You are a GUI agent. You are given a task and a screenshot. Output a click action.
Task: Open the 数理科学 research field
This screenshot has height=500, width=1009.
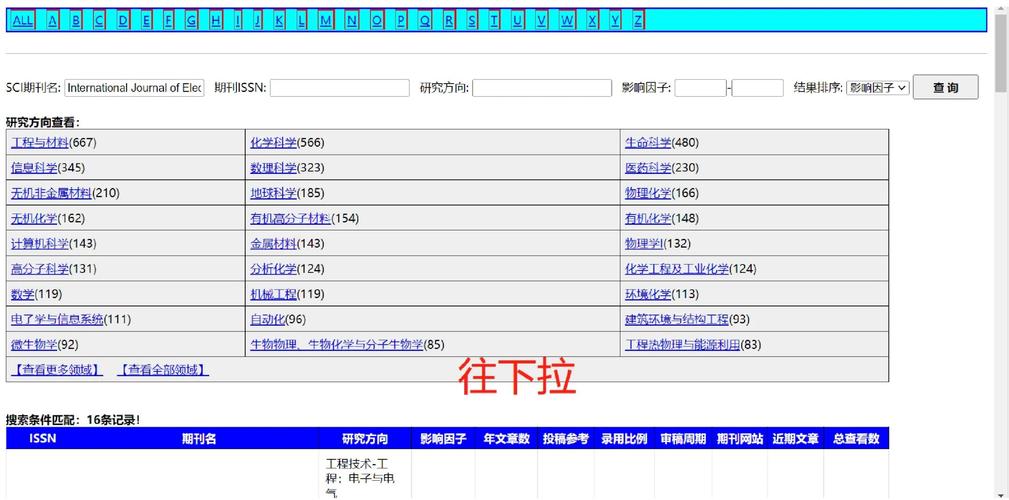point(273,168)
